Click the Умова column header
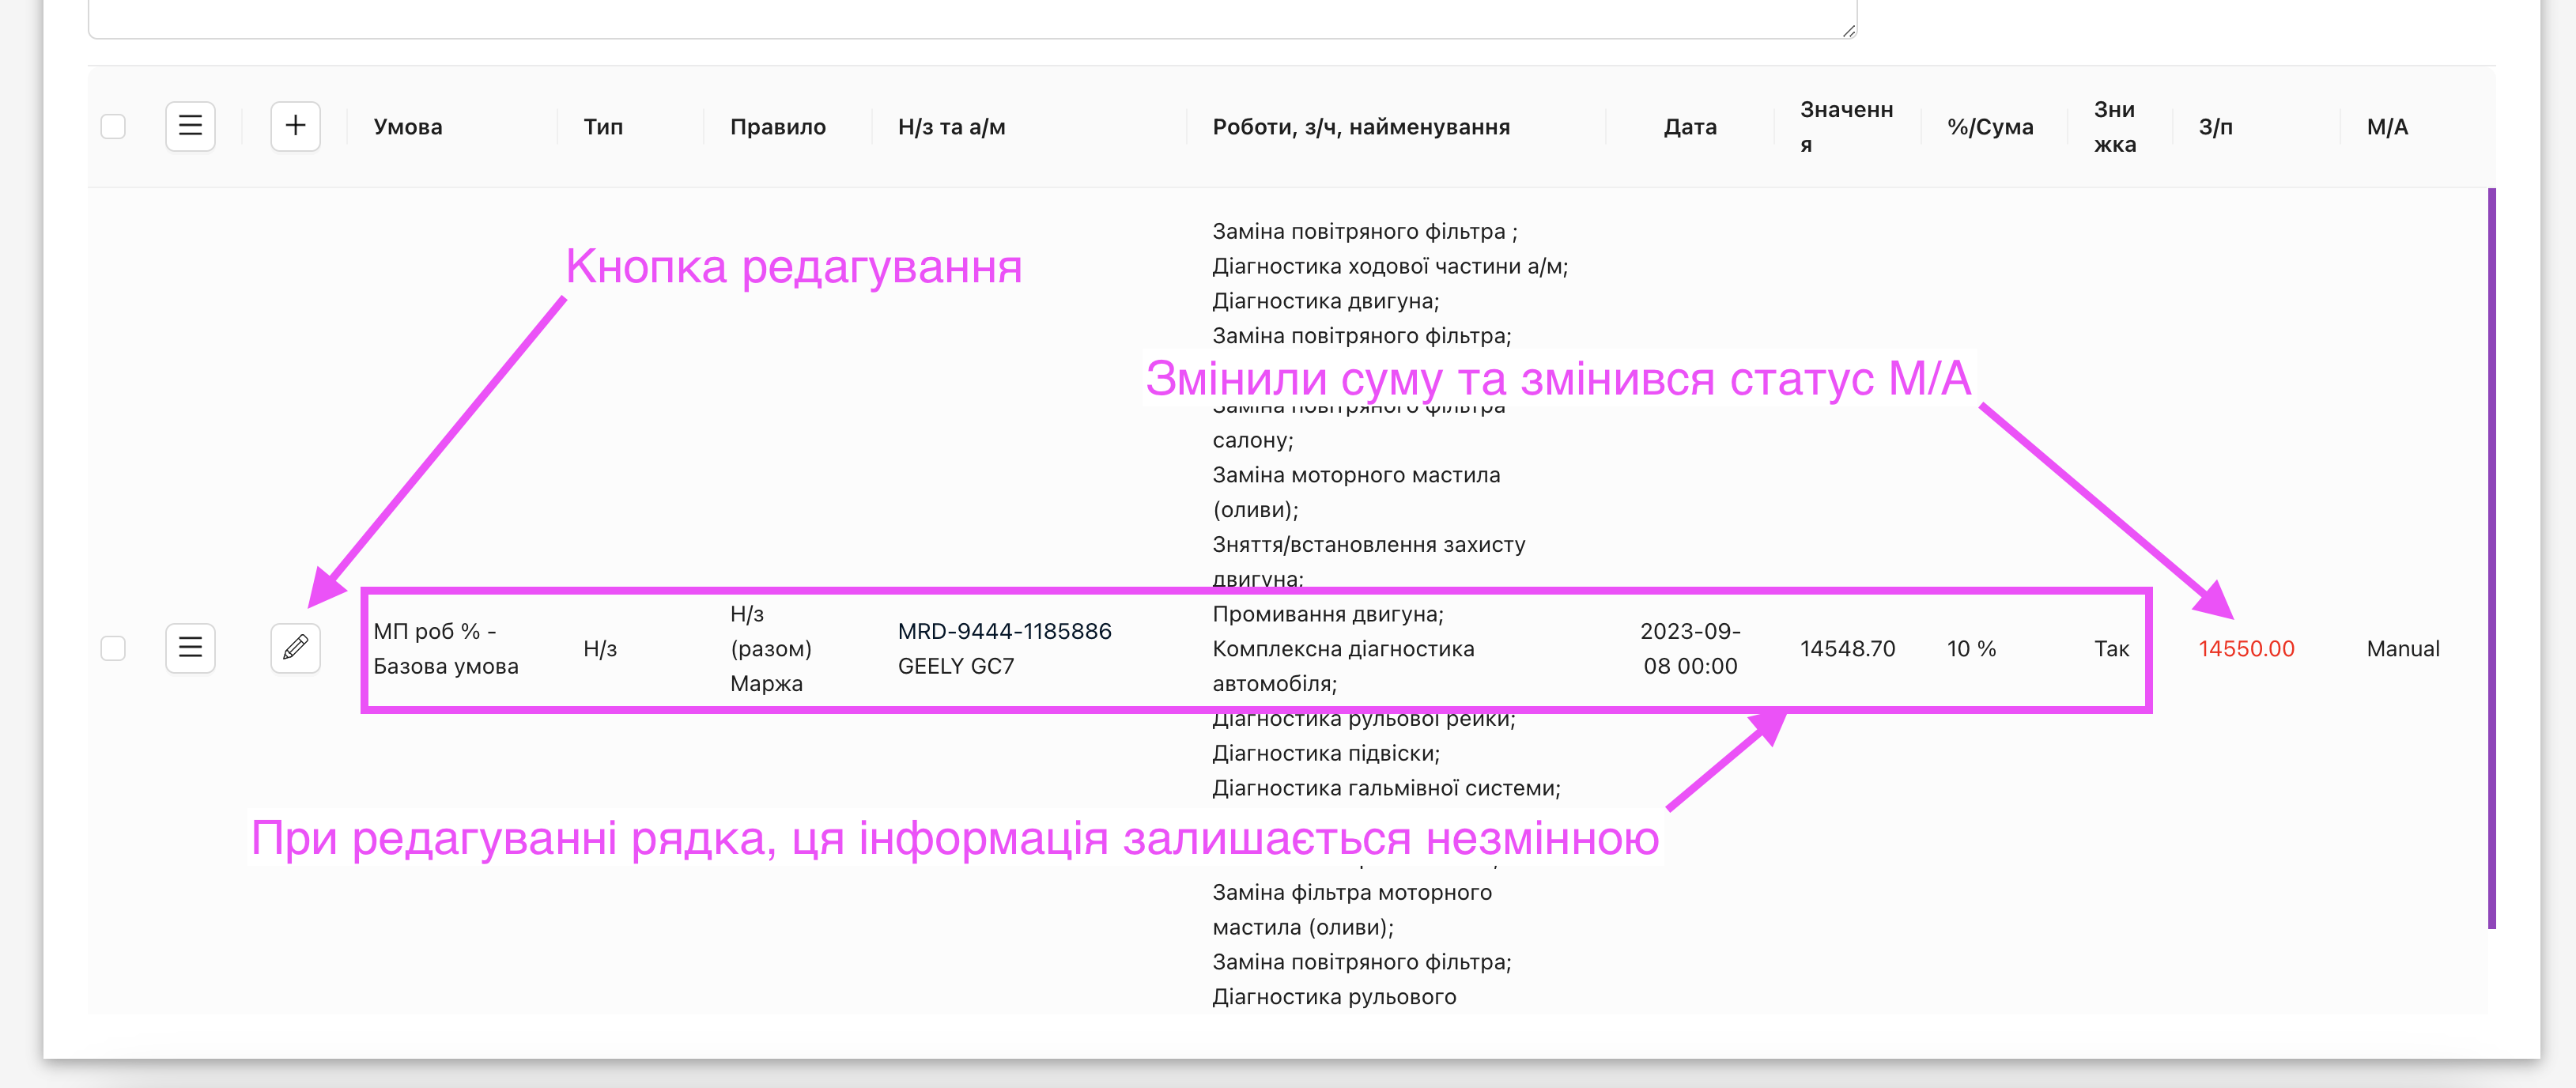Screen dimensions: 2576x1088 (x=408, y=127)
